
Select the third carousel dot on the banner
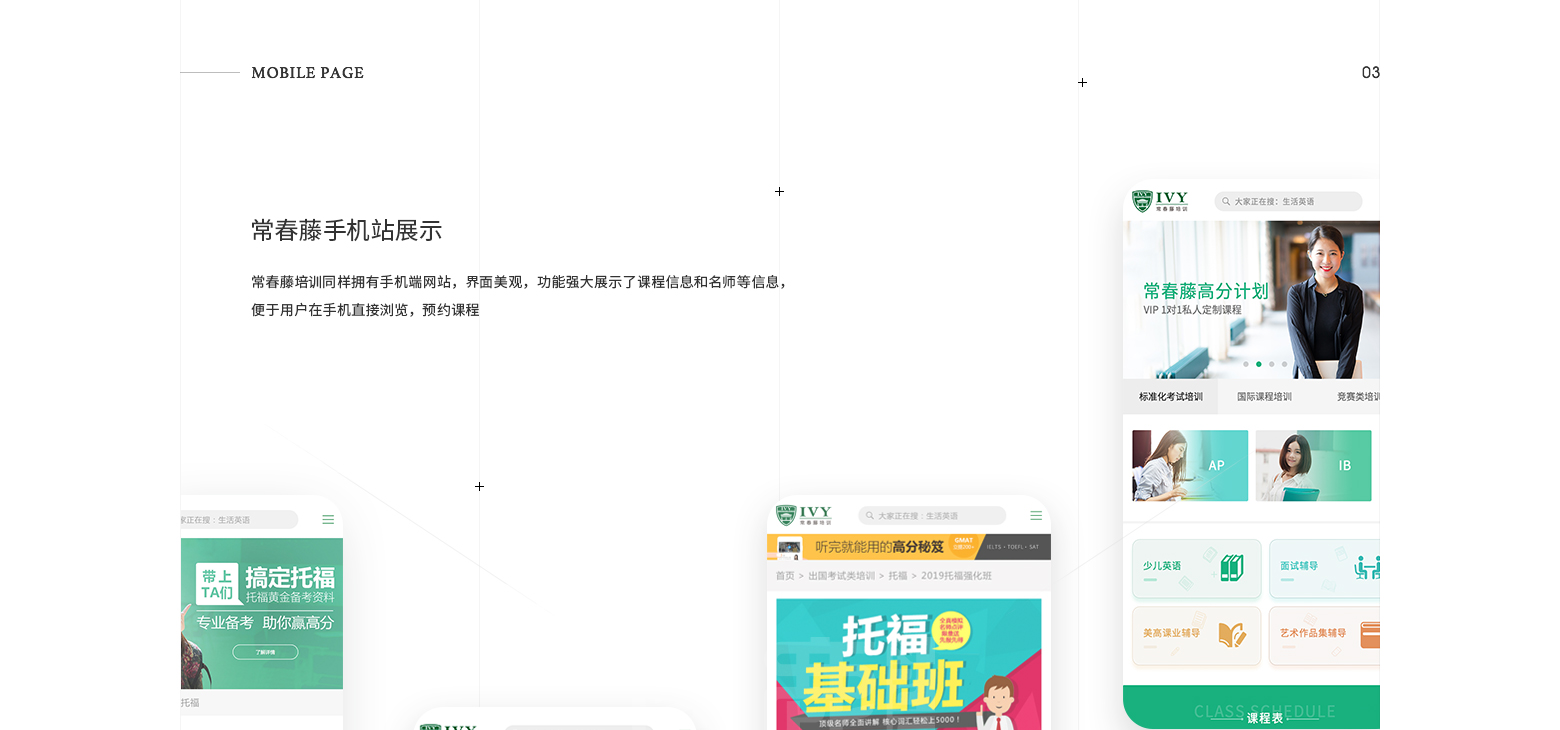(x=1271, y=364)
